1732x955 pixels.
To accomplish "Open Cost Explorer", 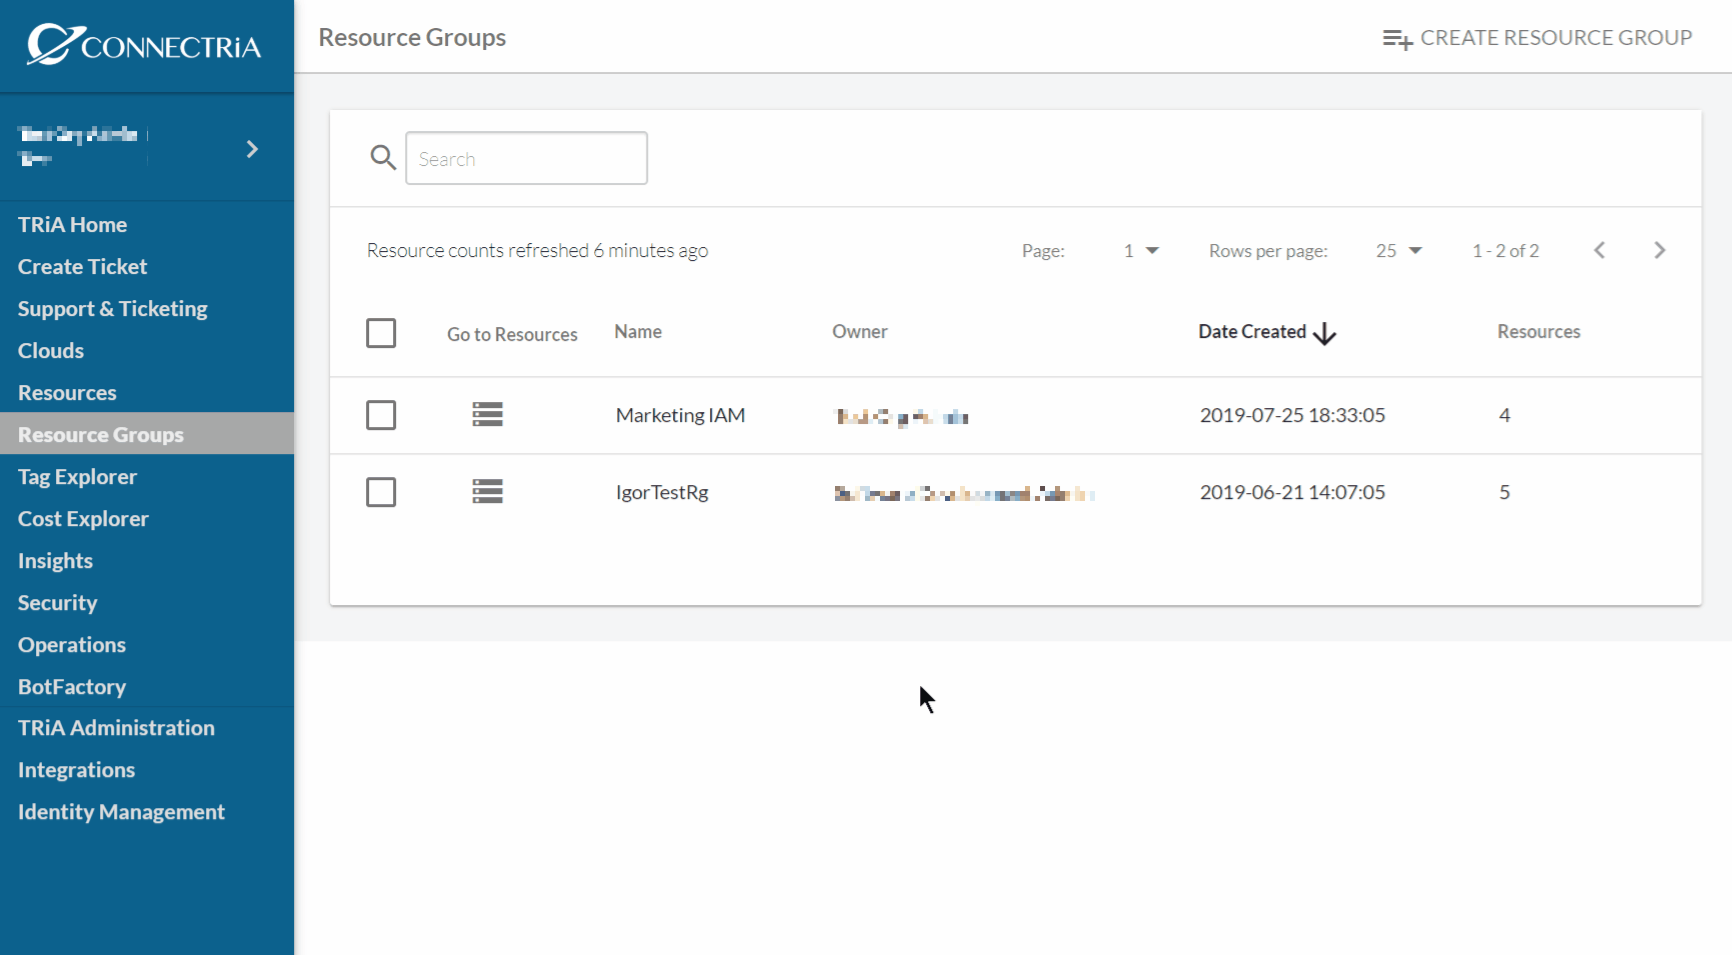I will (83, 519).
